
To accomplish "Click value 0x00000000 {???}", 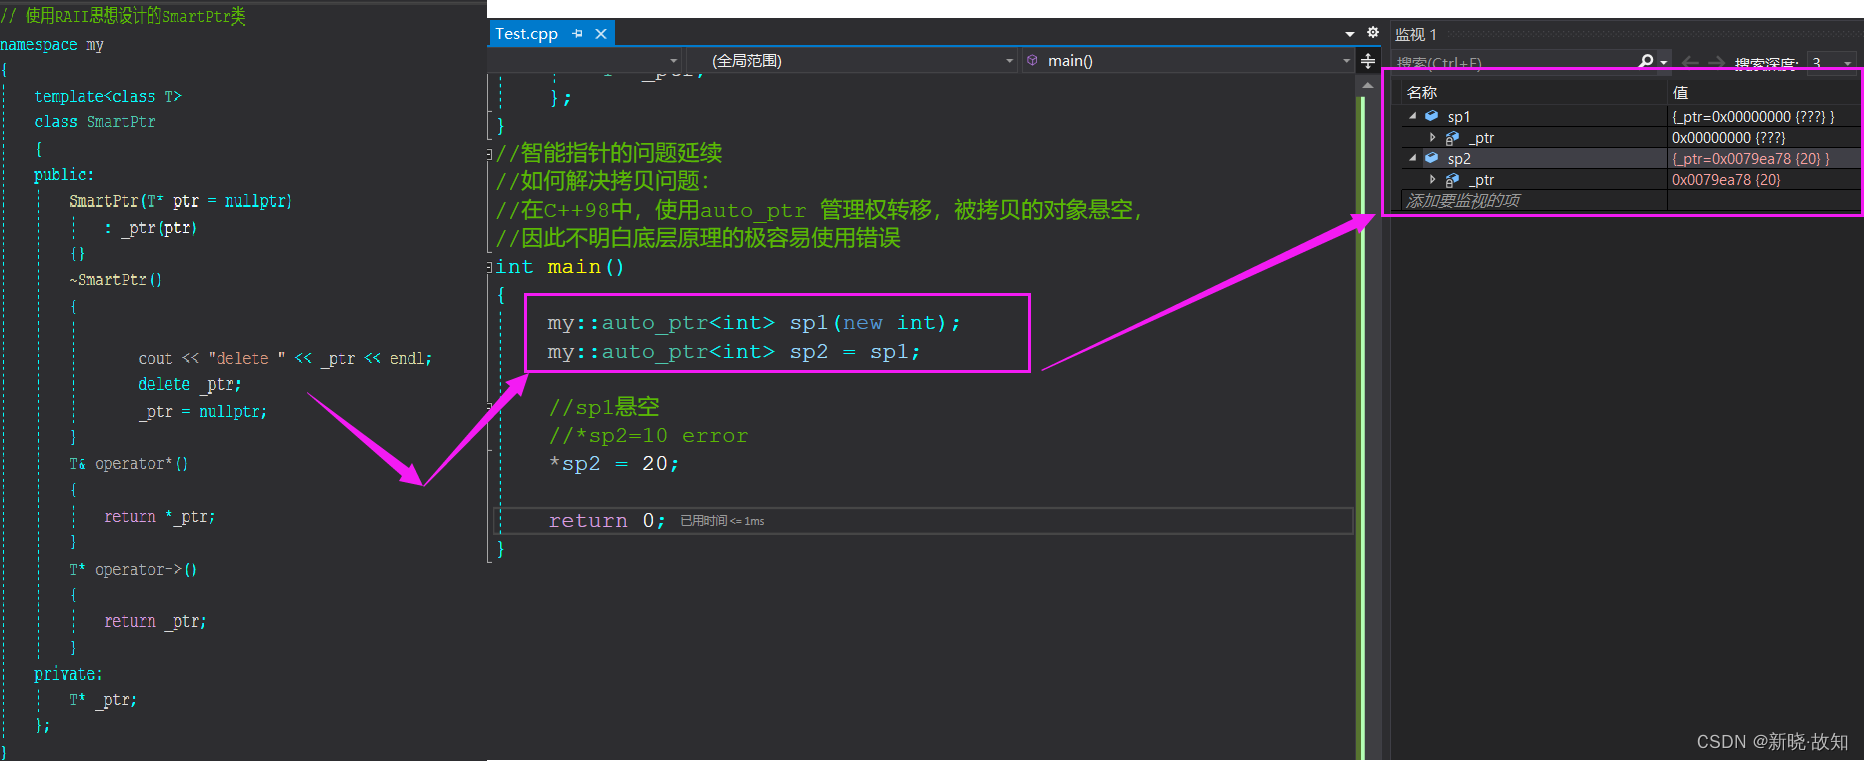I will [x=1728, y=138].
